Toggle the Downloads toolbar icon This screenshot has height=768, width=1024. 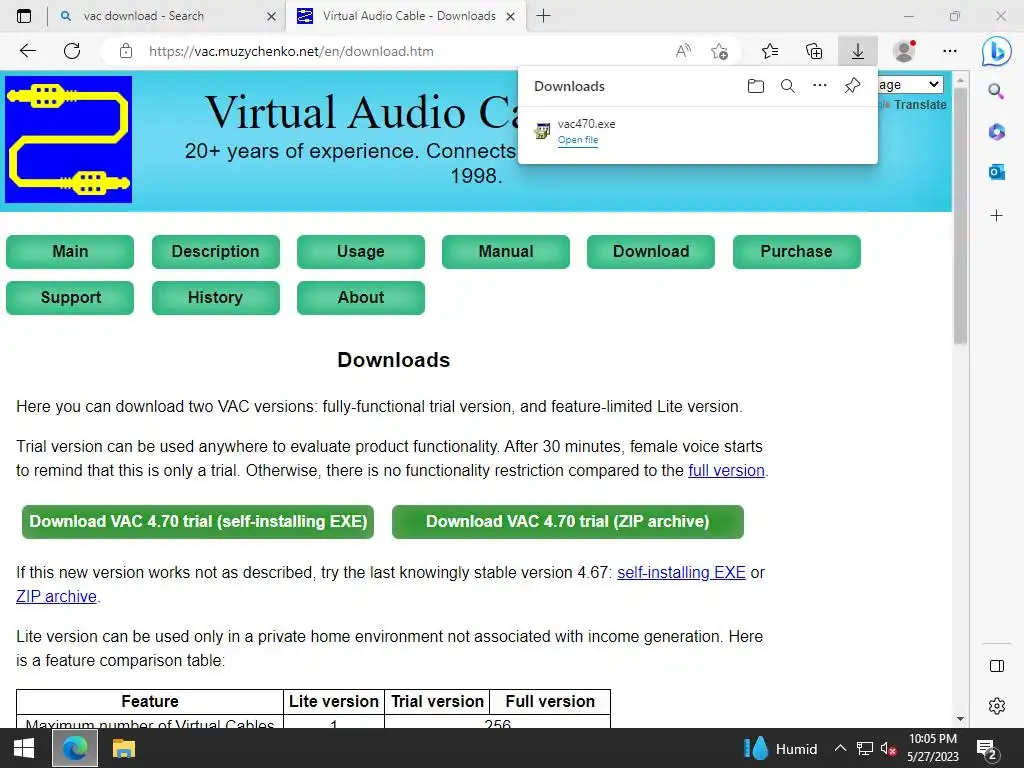pos(857,51)
